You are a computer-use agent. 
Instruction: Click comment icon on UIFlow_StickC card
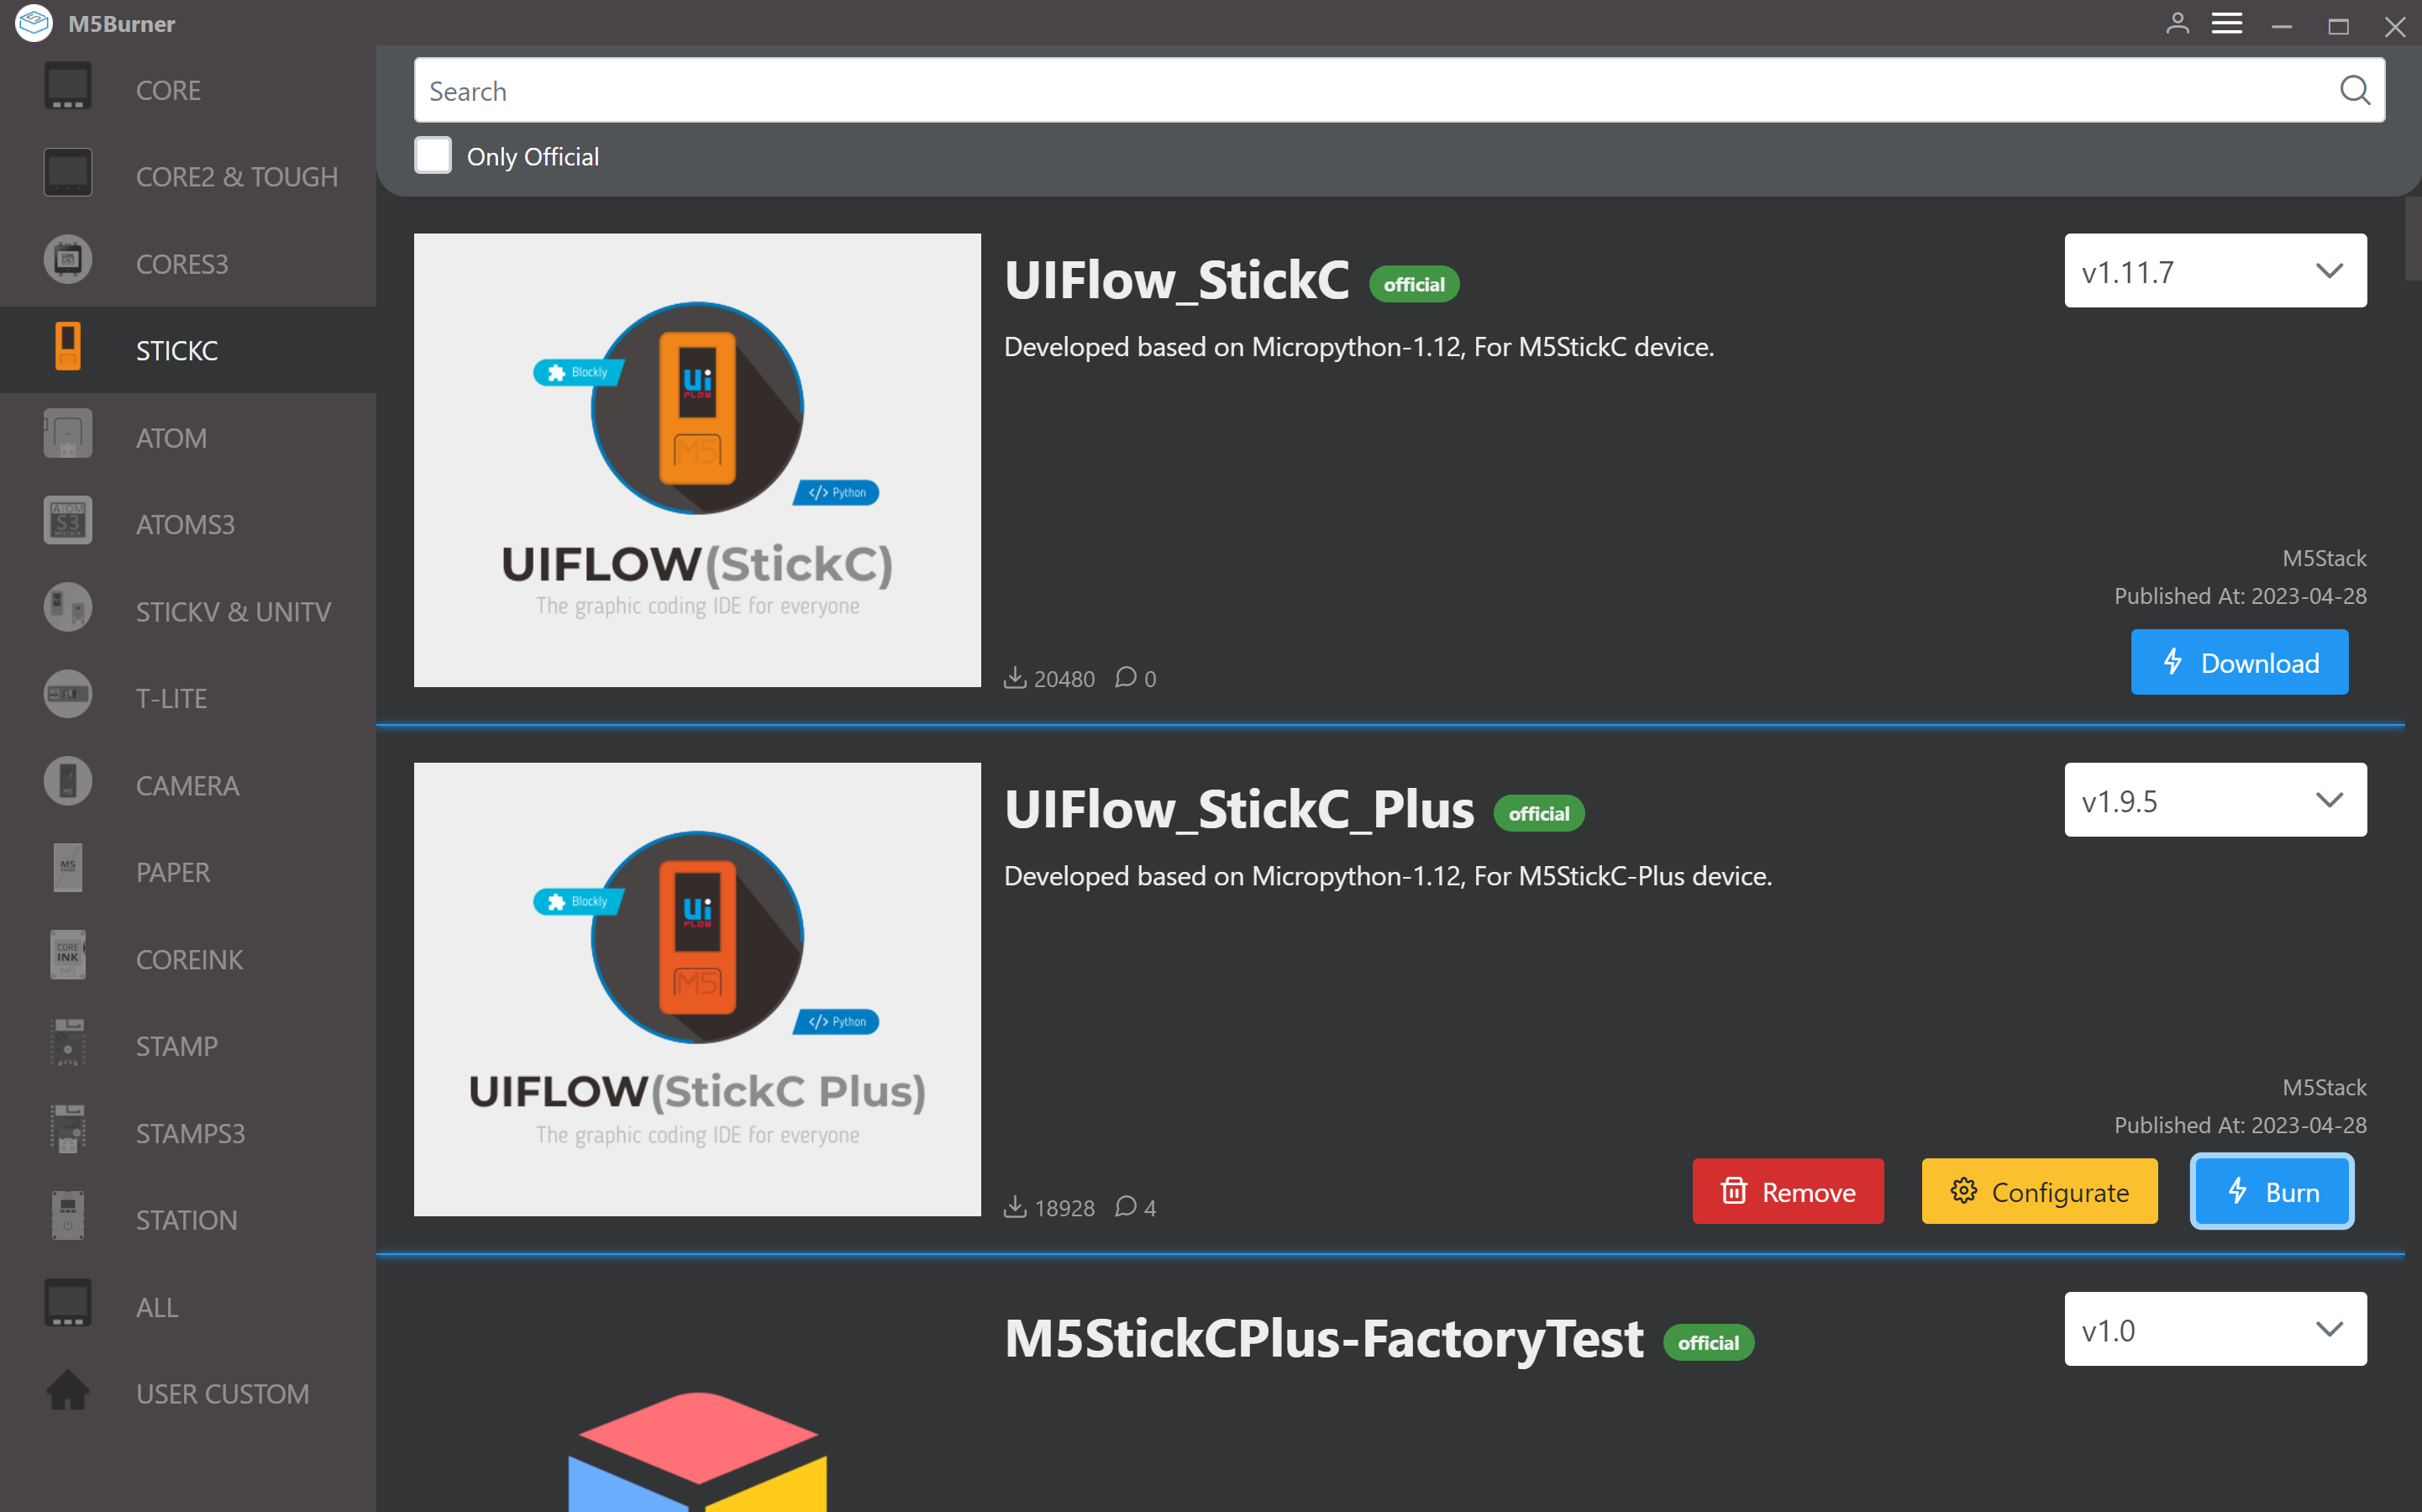1125,678
